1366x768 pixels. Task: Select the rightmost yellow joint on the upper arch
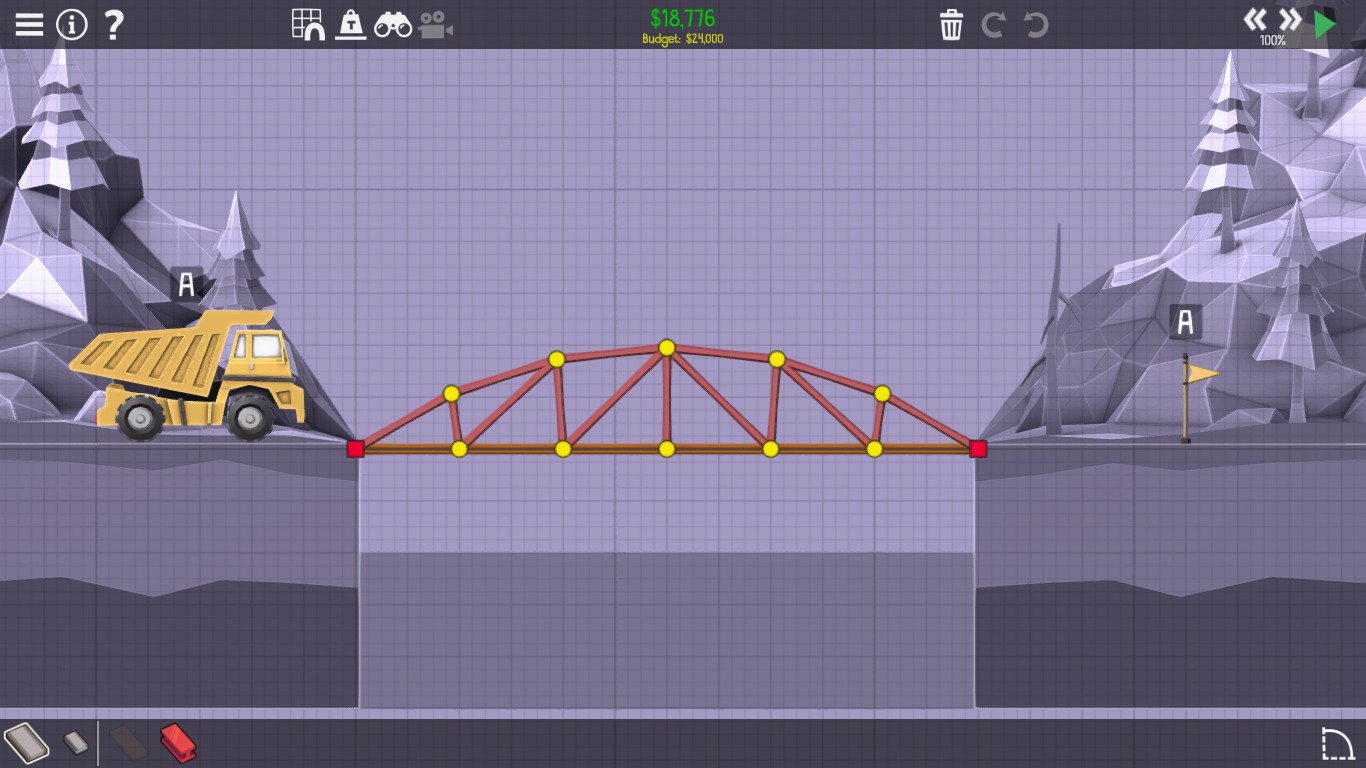pyautogui.click(x=882, y=394)
